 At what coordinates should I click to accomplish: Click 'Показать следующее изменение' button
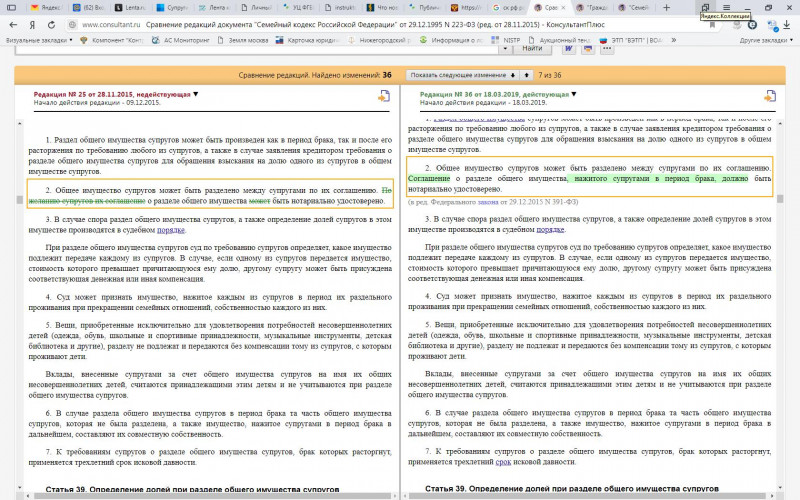click(x=463, y=75)
